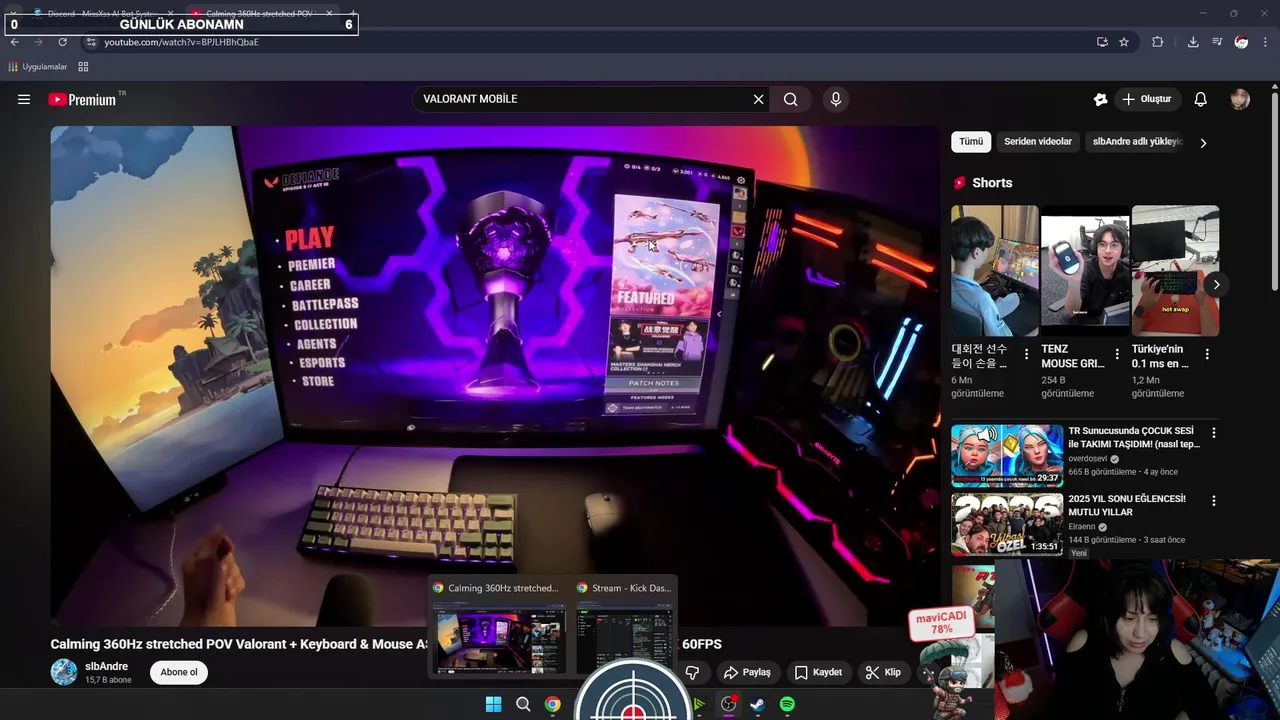Screen dimensions: 1280x720
Task: Open the Uygulamalar bookmarks shortcut
Action: (x=38, y=67)
